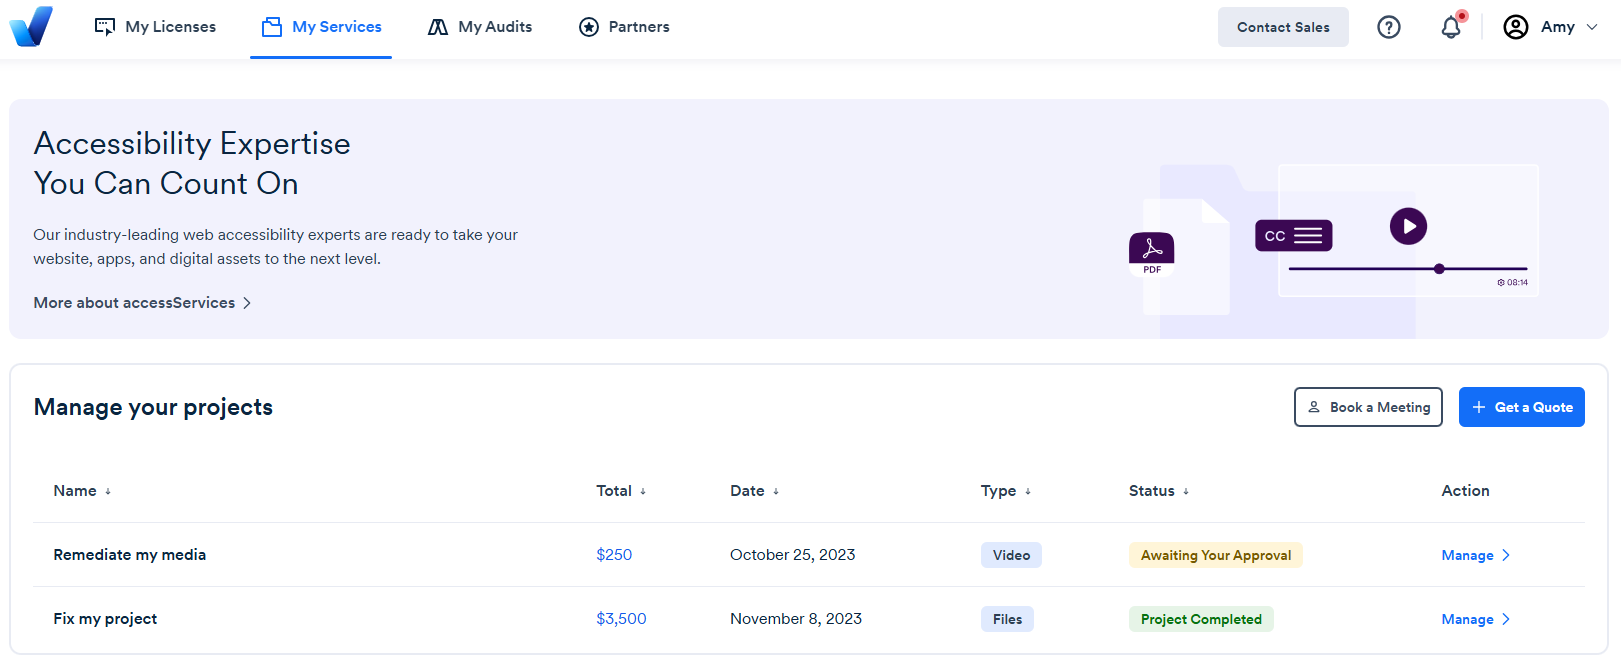
Task: Click the accessiBe logo icon
Action: click(31, 26)
